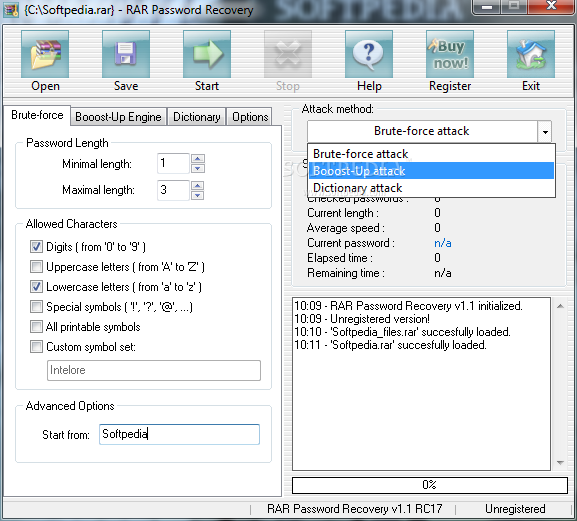577x521 pixels.
Task: Choose Booost-Up attack from the list
Action: (431, 171)
